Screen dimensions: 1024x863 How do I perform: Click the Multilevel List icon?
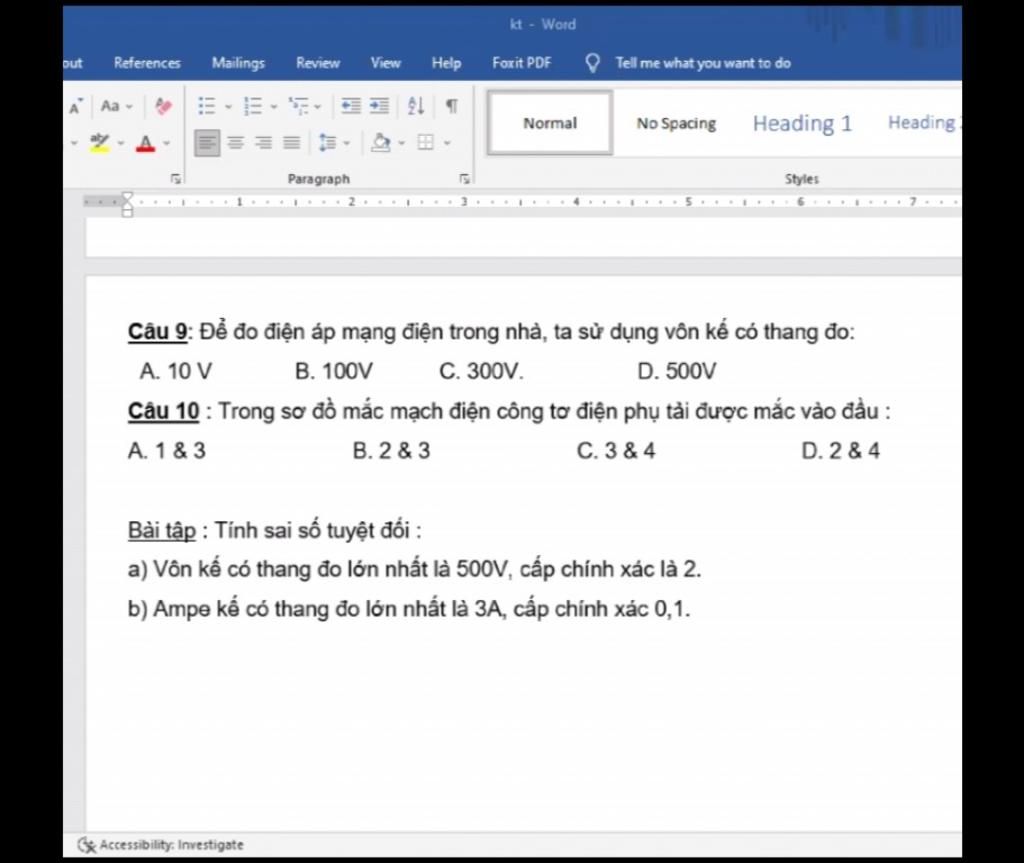point(299,106)
